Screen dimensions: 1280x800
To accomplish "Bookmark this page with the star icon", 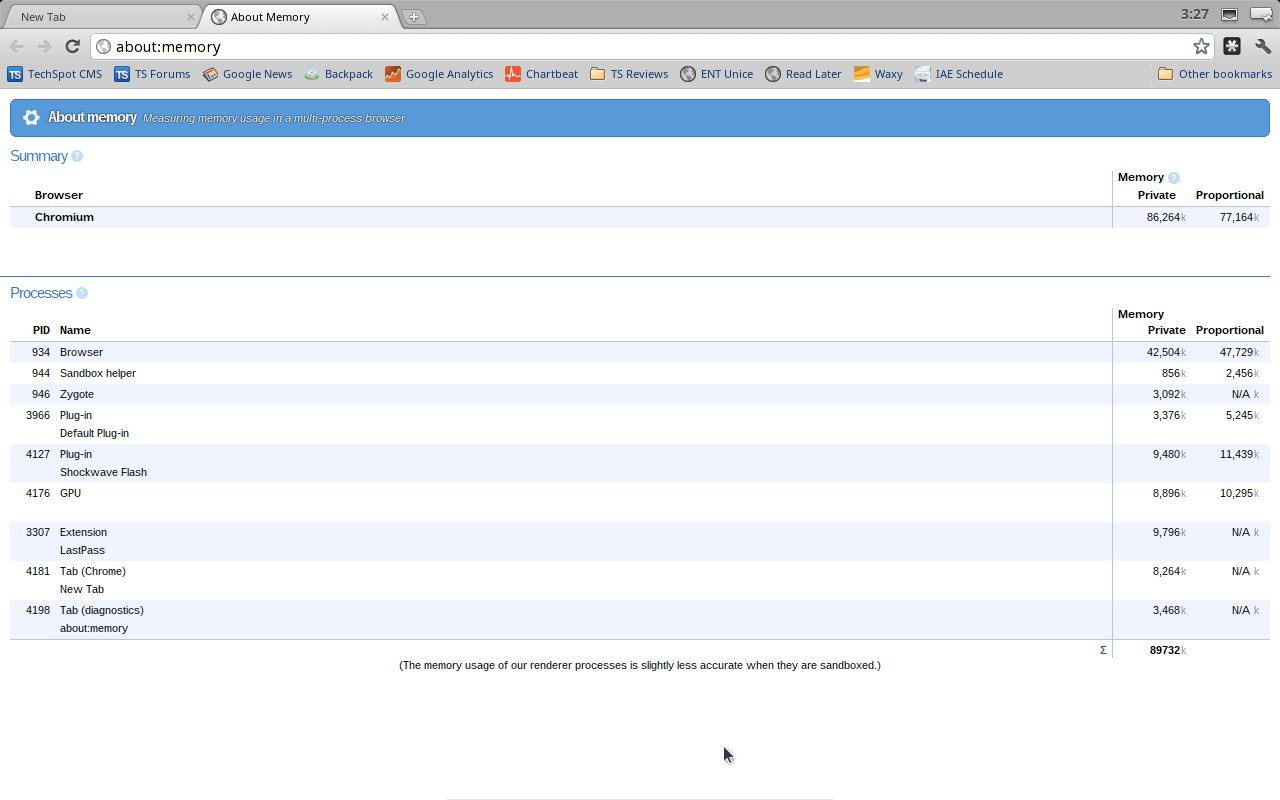I will tap(1201, 46).
